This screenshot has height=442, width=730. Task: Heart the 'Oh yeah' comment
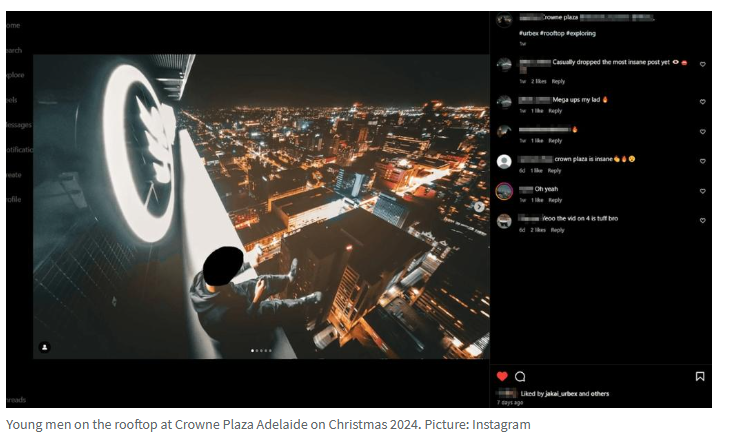(x=702, y=190)
